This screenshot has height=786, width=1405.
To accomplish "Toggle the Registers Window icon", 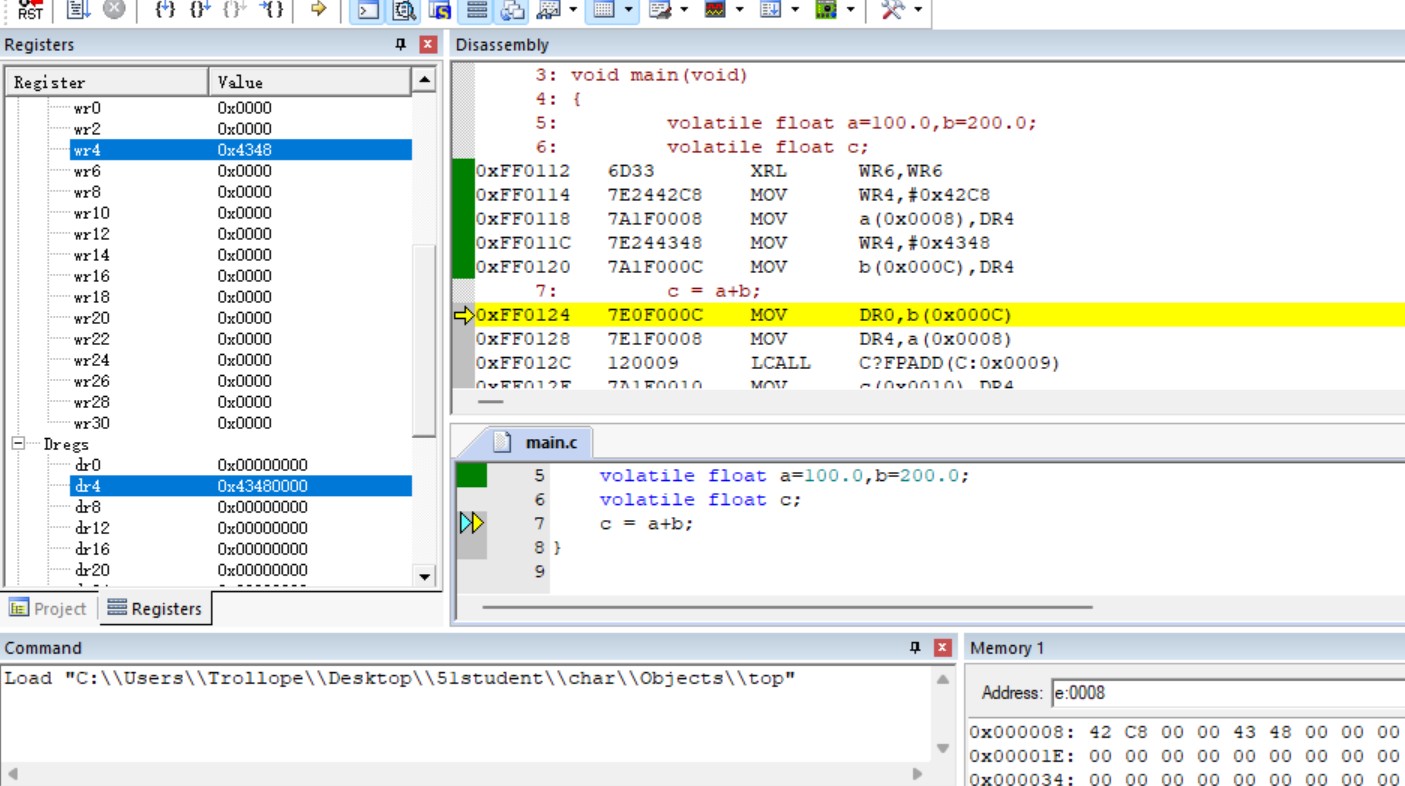I will [477, 10].
